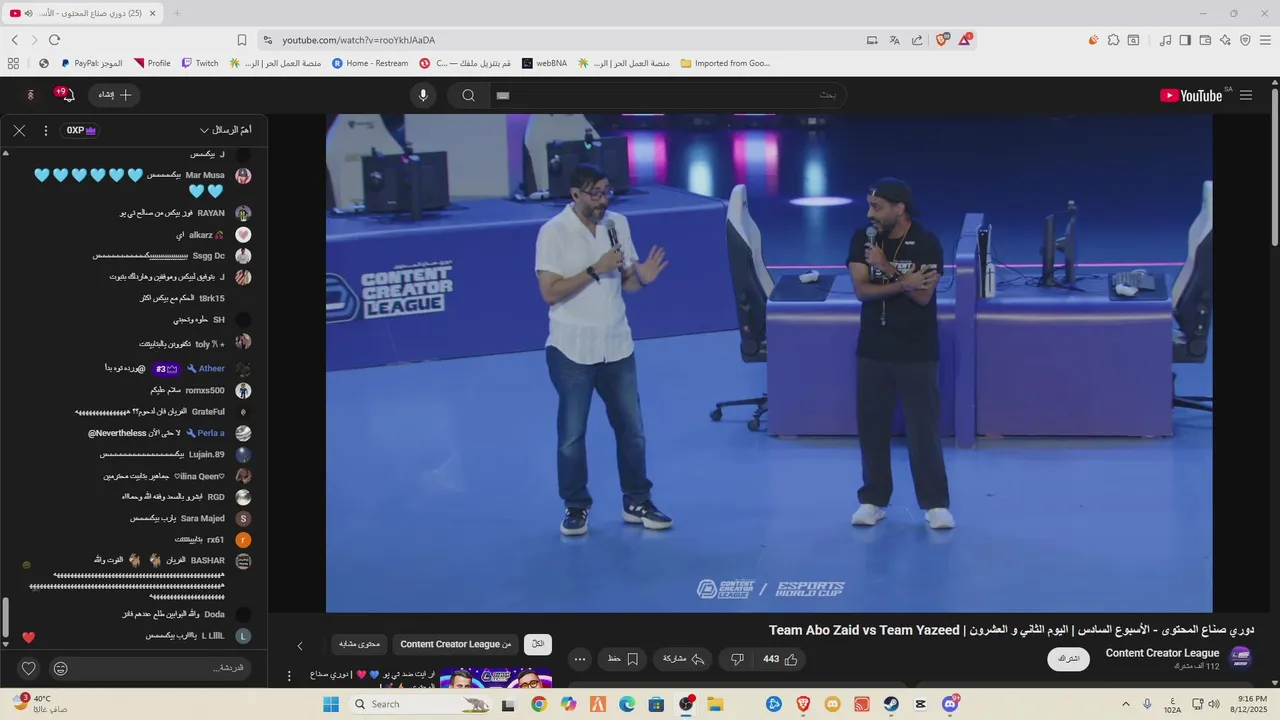Open the Twitch bookmark
Viewport: 1280px width, 720px height.
200,63
